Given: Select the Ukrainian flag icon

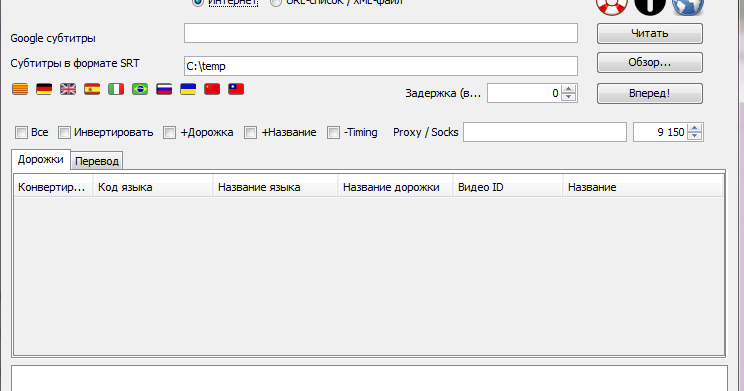Looking at the screenshot, I should [x=188, y=89].
